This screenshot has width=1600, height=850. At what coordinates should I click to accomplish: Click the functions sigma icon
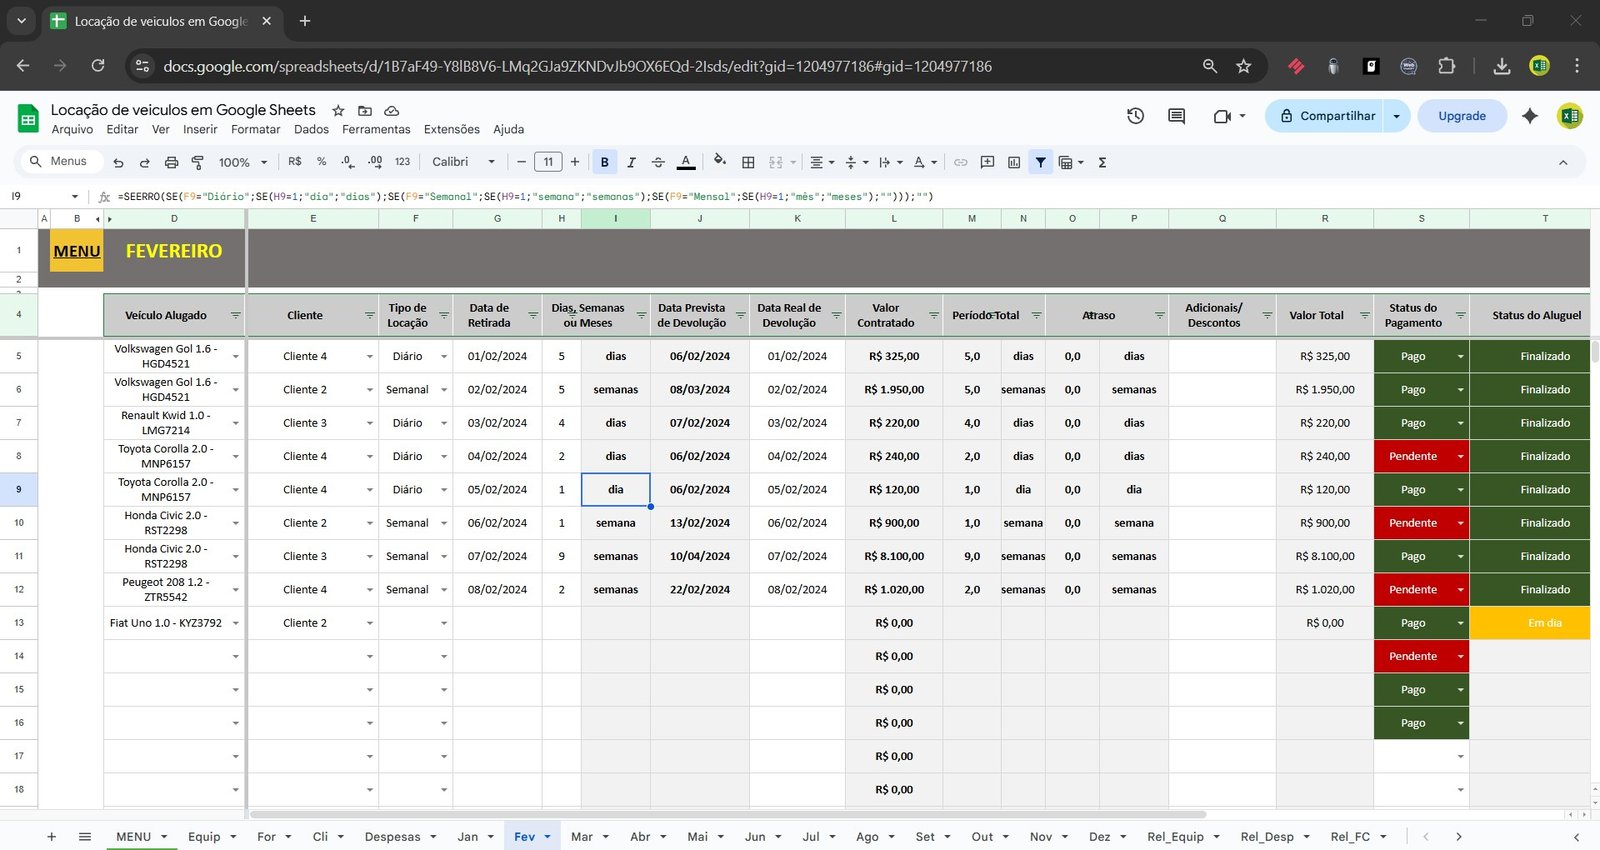[x=1102, y=162]
